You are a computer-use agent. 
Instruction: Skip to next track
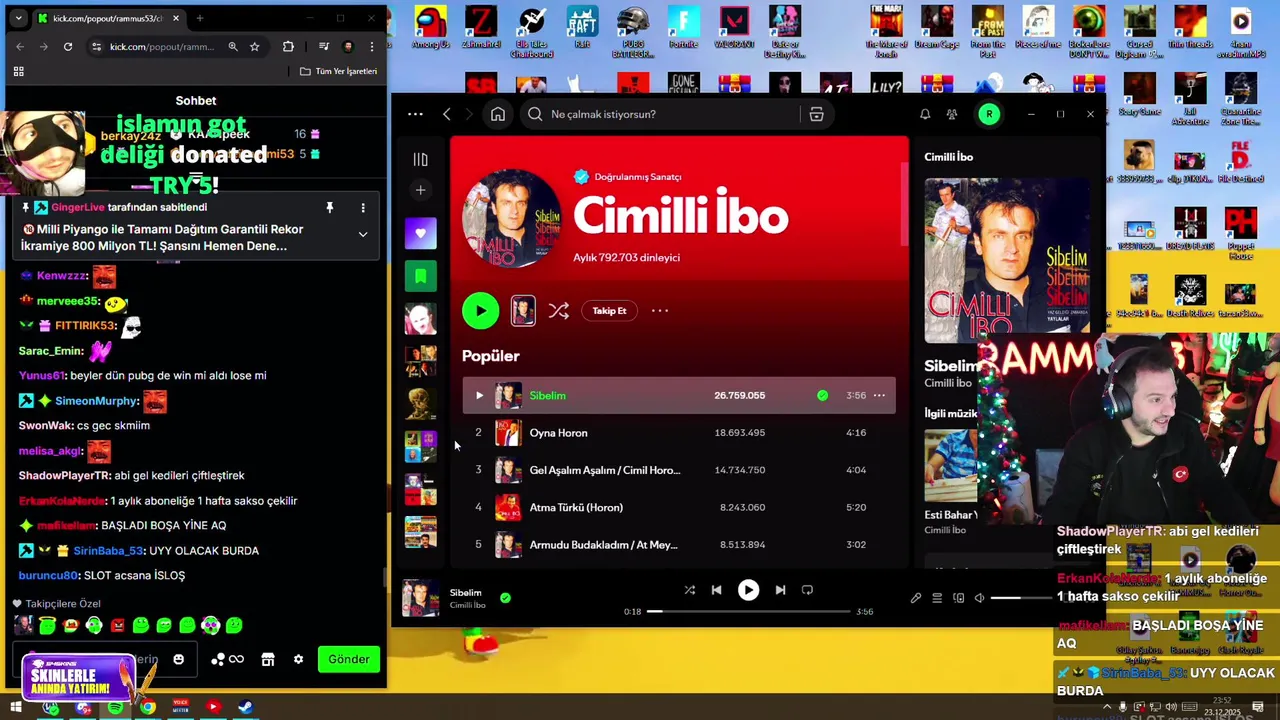point(780,590)
